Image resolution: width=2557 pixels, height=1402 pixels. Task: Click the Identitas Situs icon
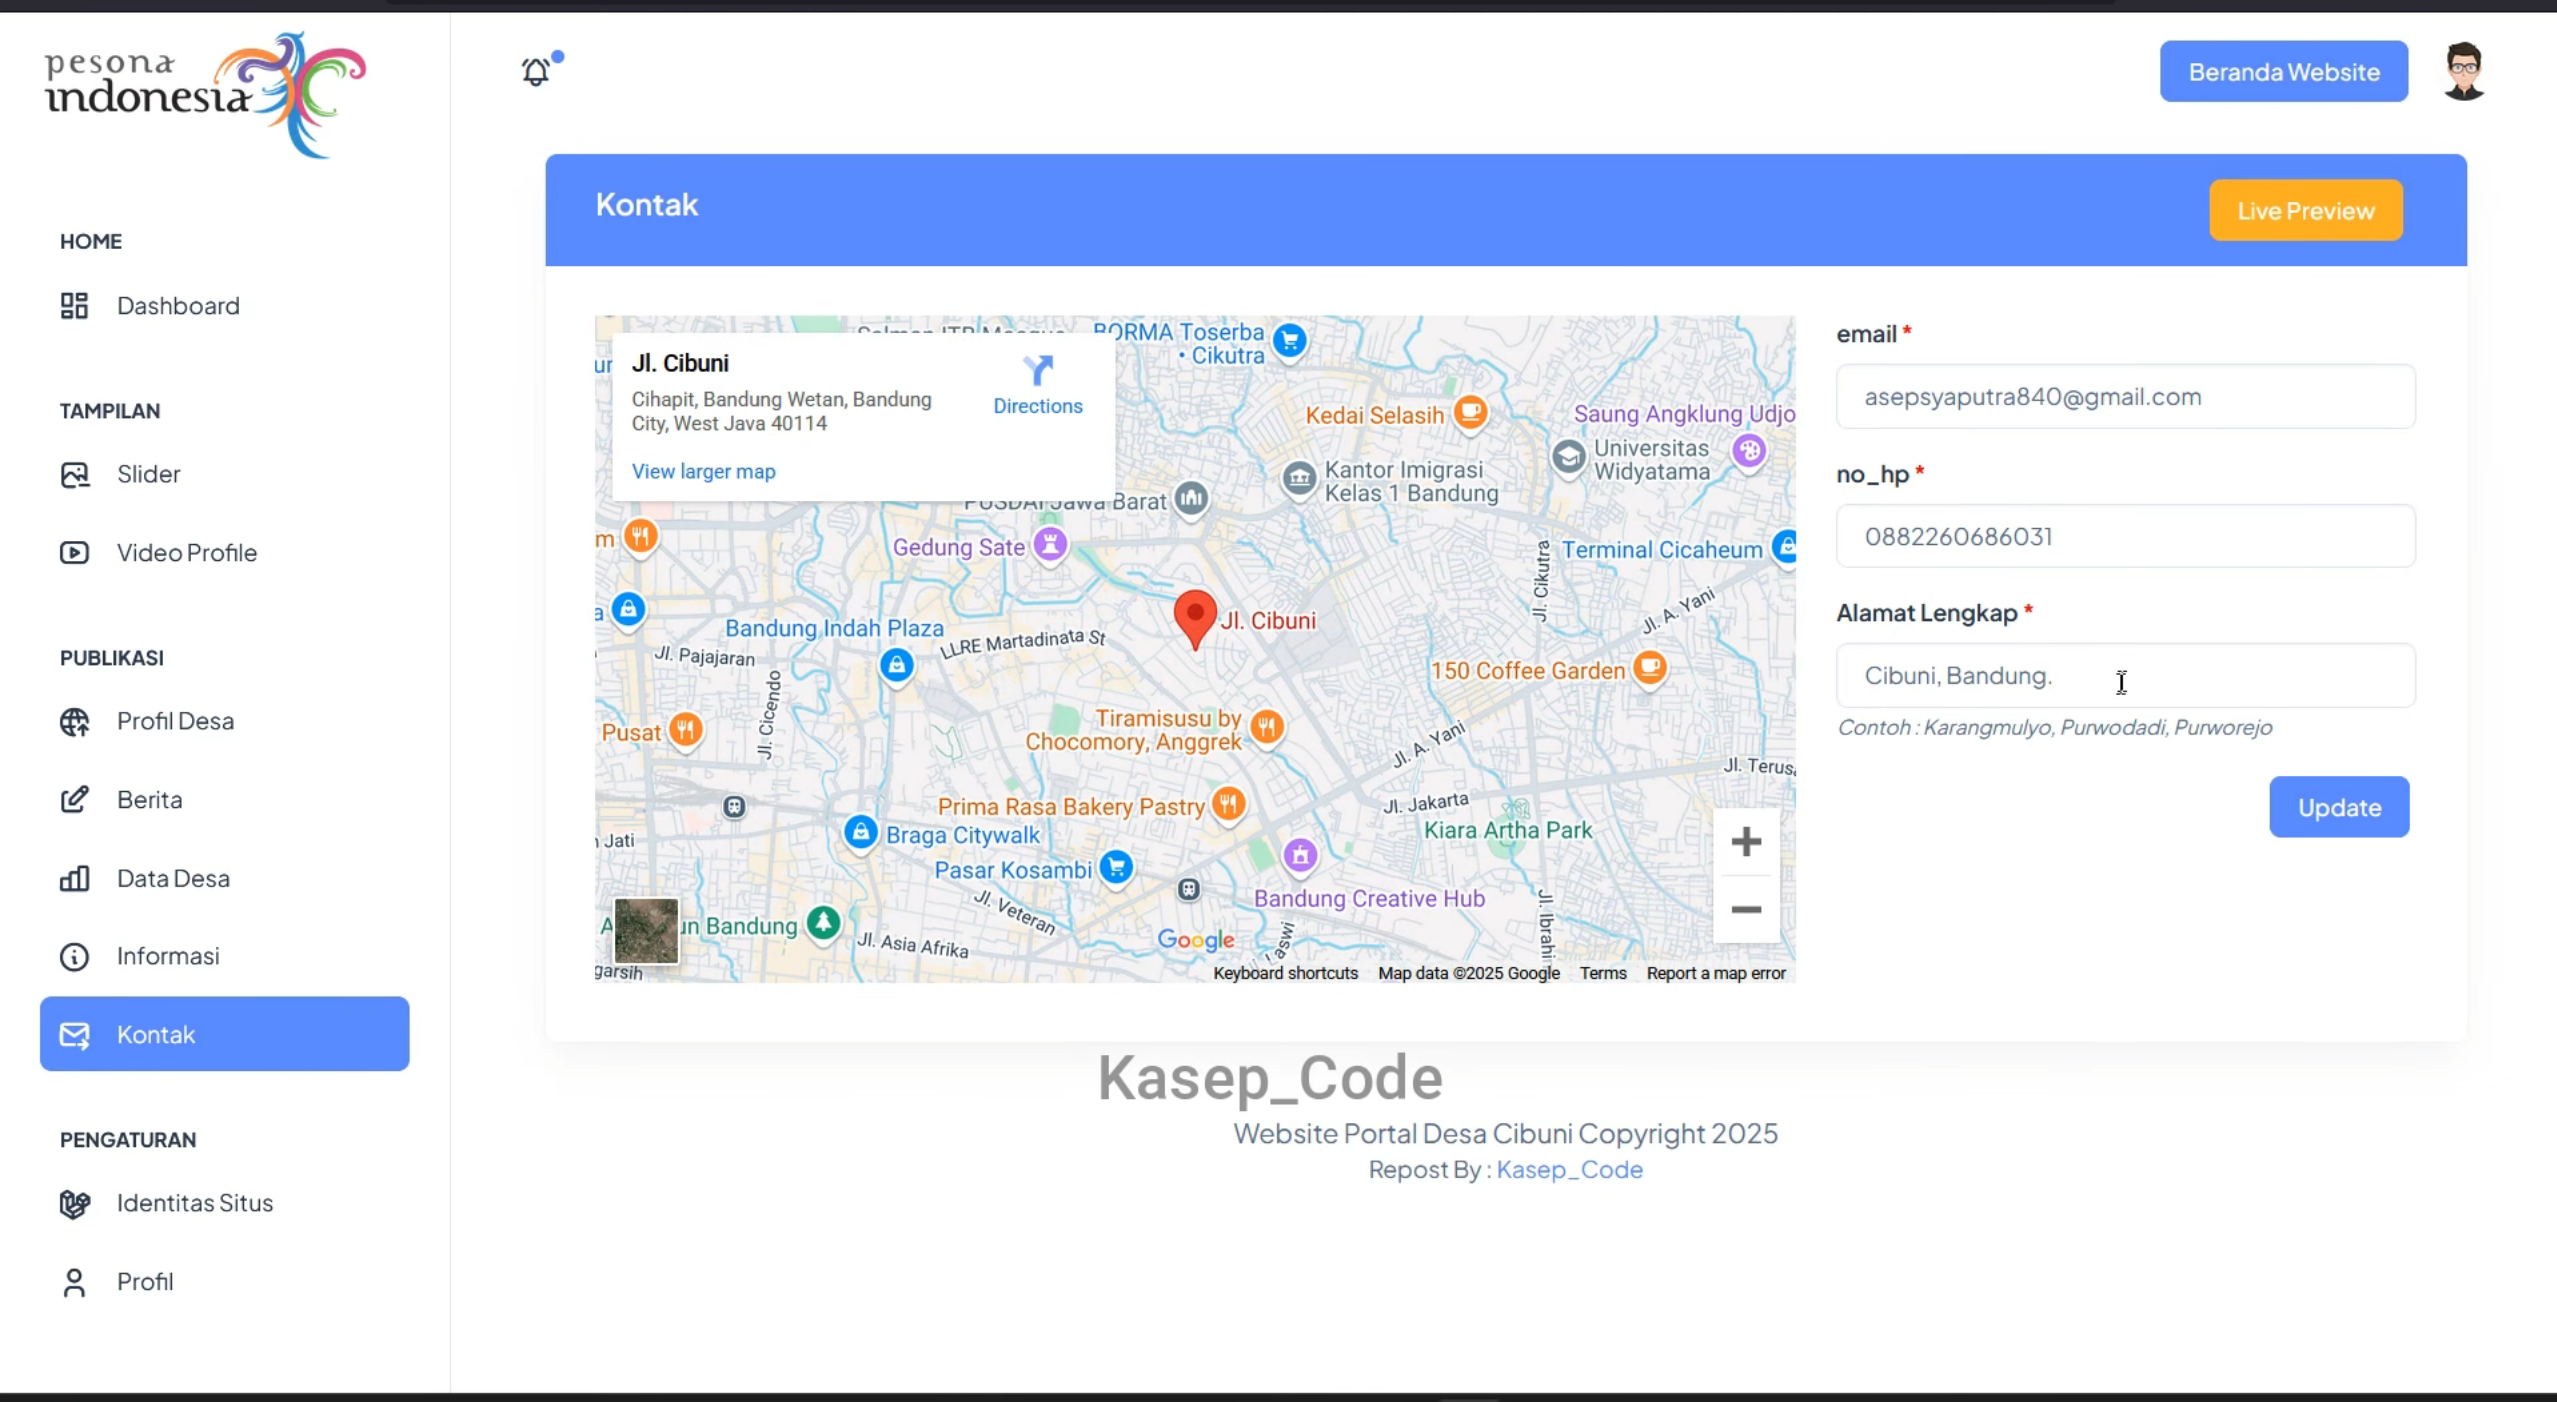click(x=74, y=1203)
